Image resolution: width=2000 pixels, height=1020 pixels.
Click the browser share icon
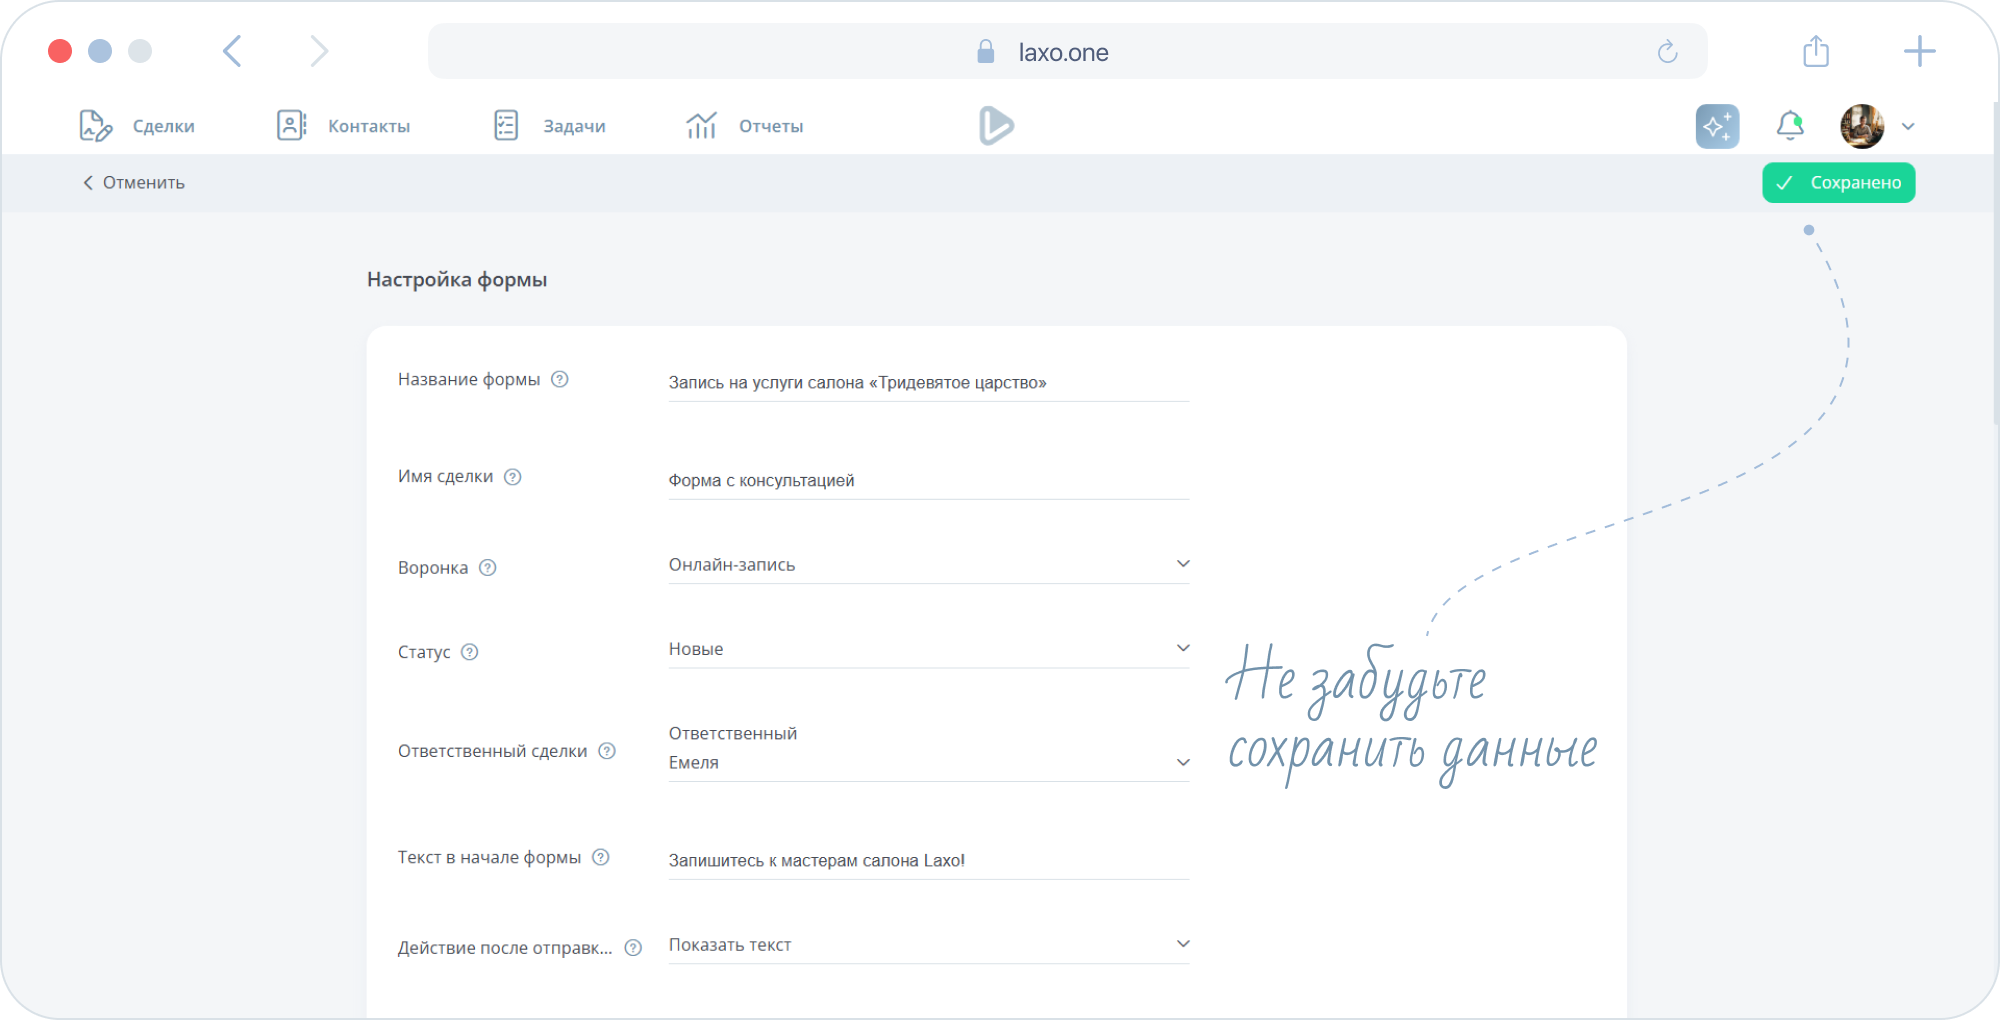pos(1816,51)
